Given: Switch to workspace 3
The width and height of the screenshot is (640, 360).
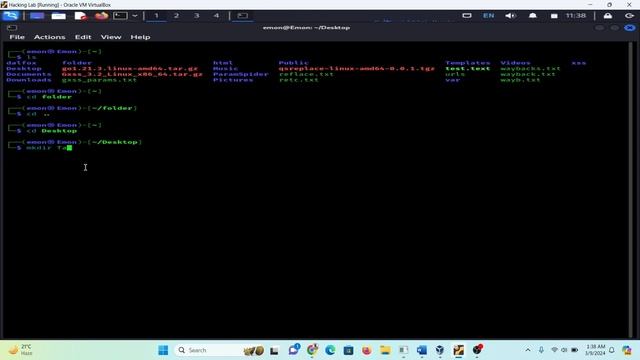Looking at the screenshot, I should (x=196, y=16).
